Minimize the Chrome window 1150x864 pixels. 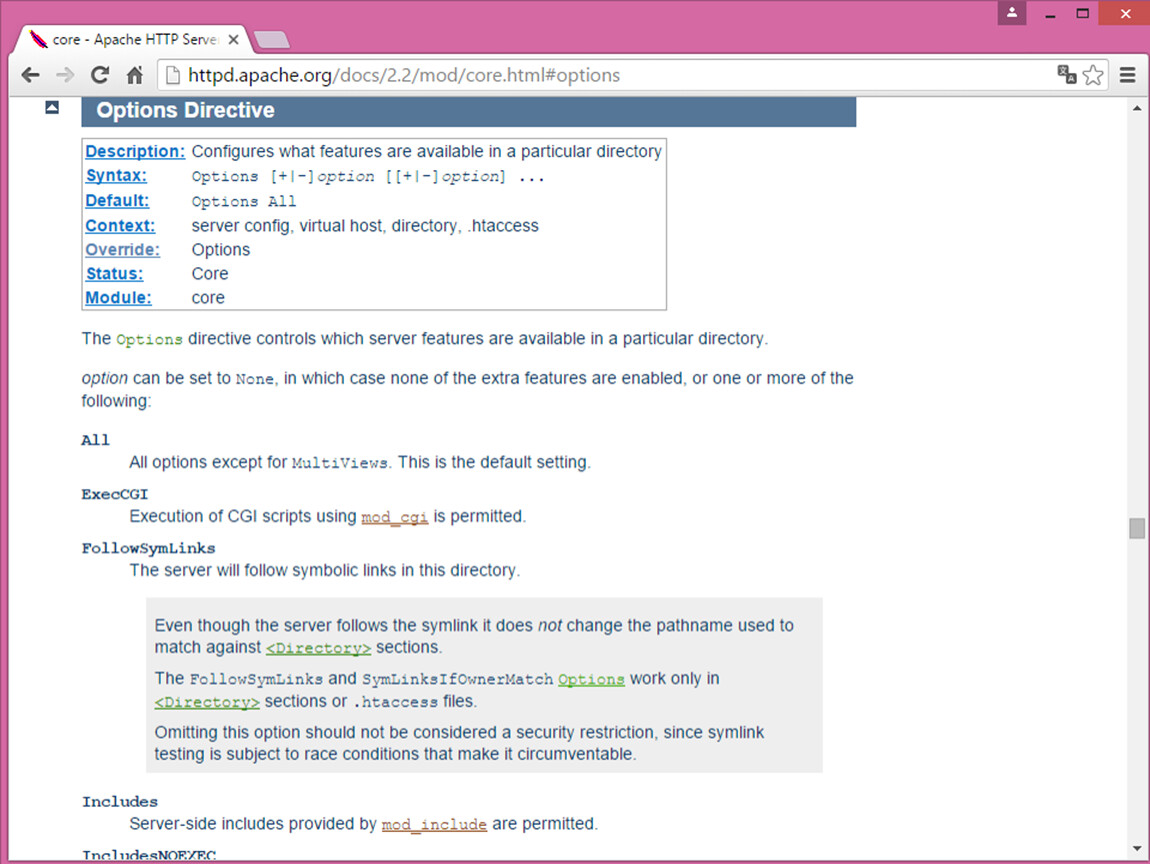point(1050,13)
